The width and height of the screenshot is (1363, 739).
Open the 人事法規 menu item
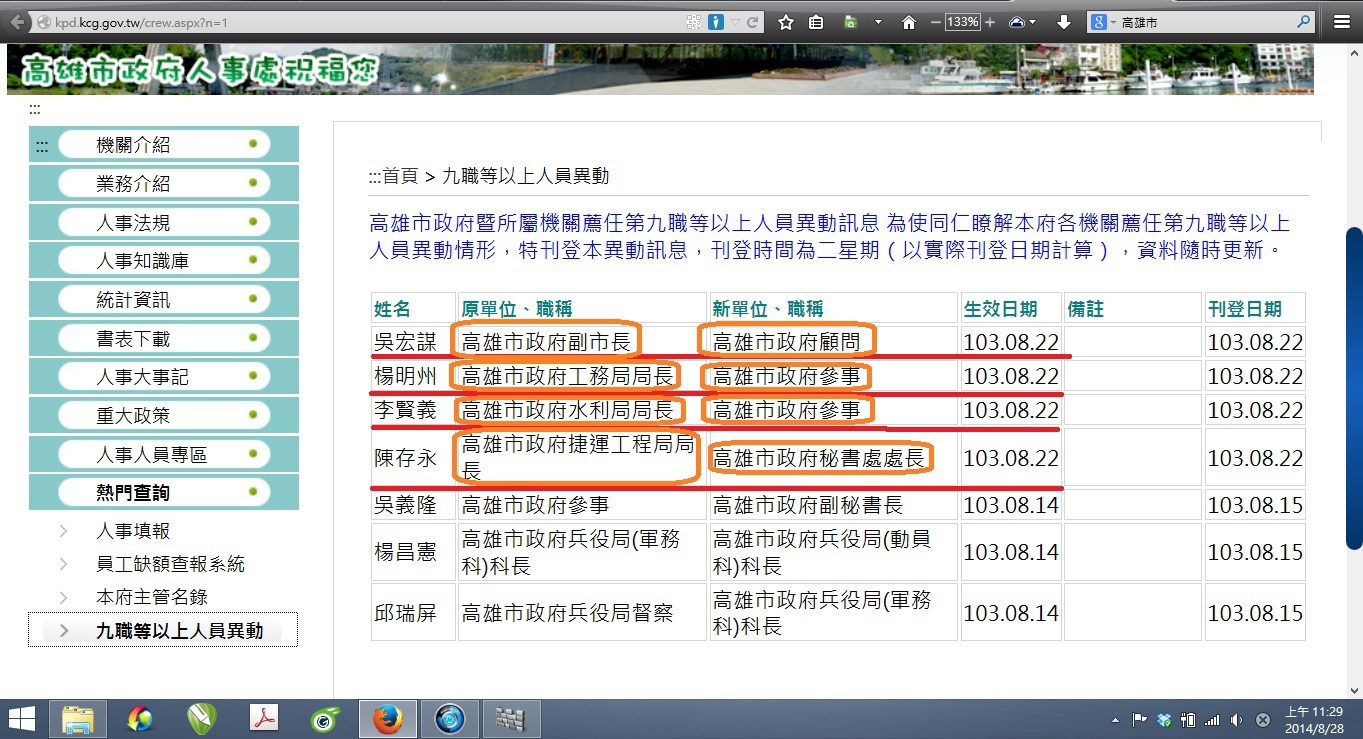[164, 222]
